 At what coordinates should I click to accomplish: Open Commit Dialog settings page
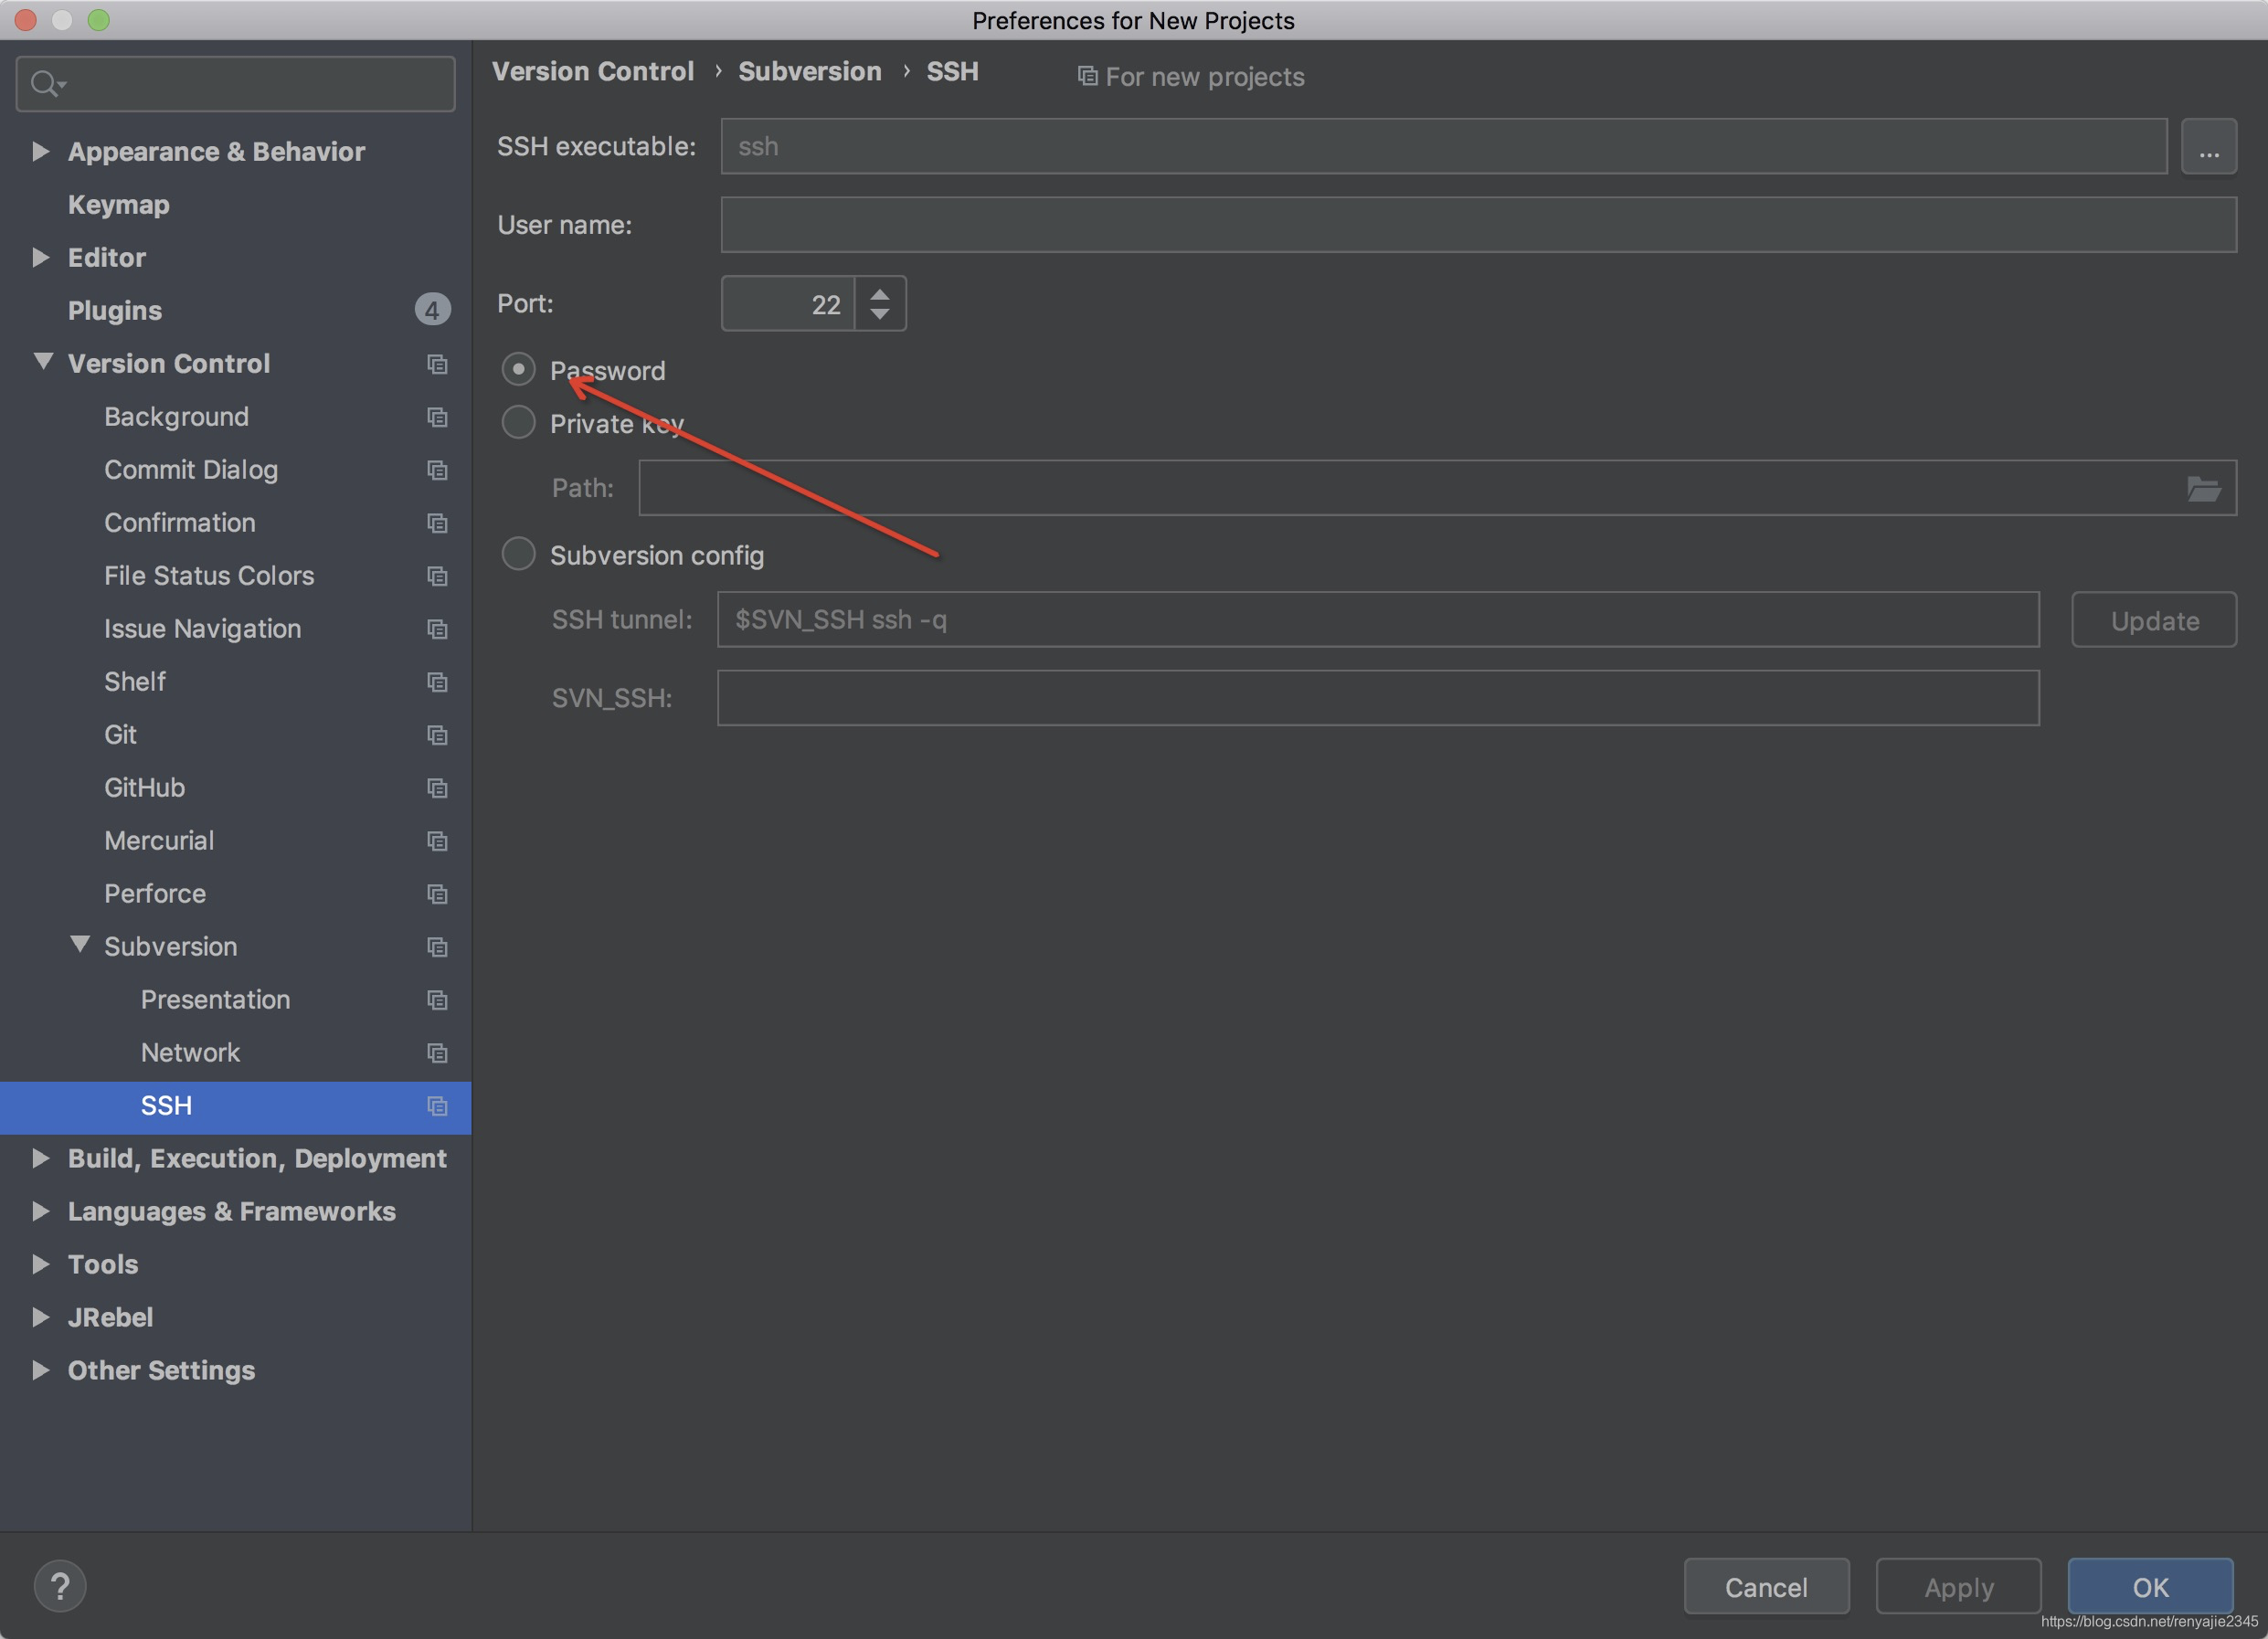pos(191,470)
